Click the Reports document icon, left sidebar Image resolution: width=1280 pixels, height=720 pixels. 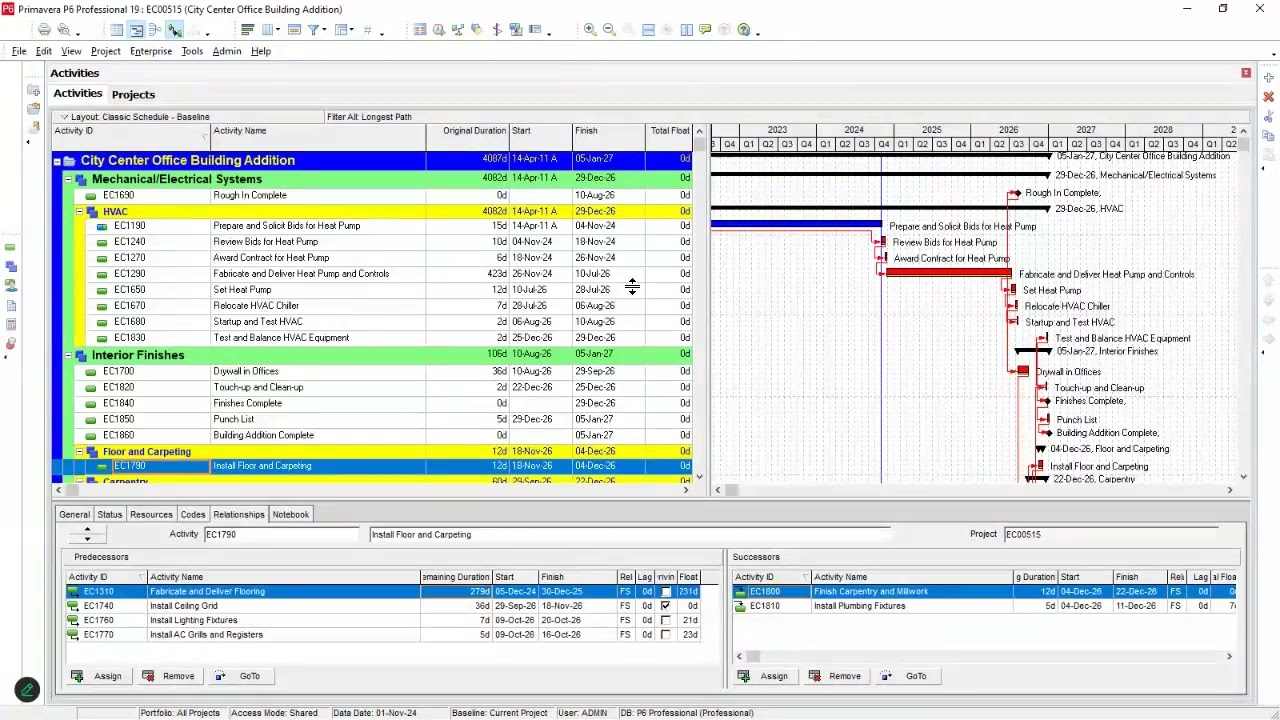[11, 306]
